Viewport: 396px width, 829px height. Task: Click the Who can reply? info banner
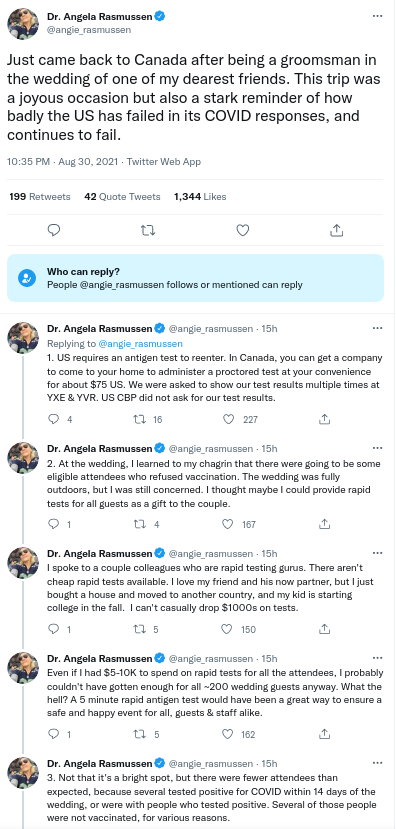196,278
